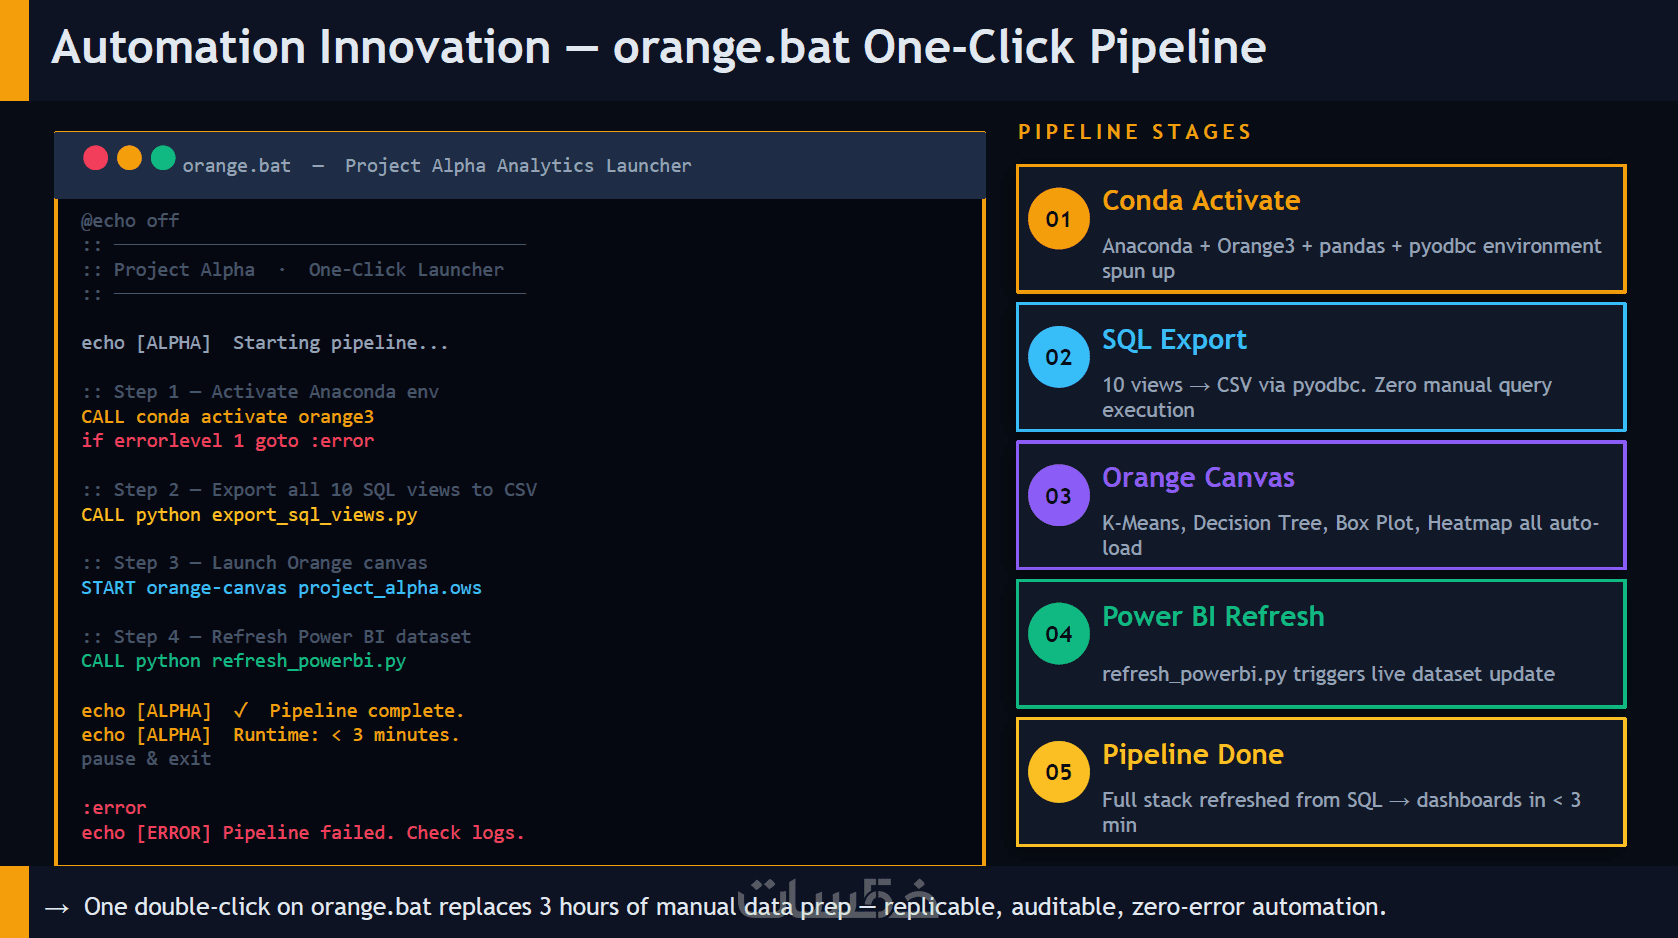Image resolution: width=1678 pixels, height=938 pixels.
Task: Click the "CALL conda activate orange3" line
Action: [x=228, y=417]
